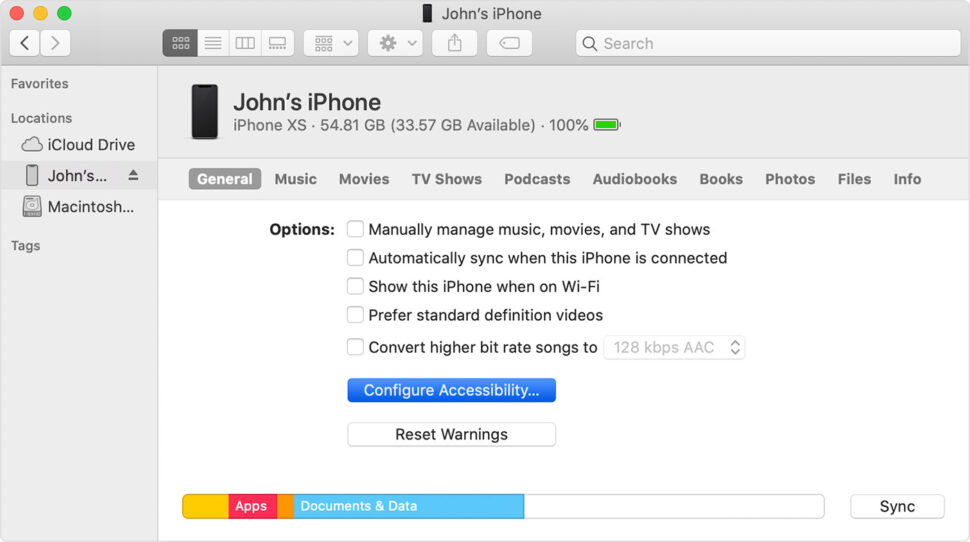970x542 pixels.
Task: Switch to the Files tab
Action: [x=854, y=179]
